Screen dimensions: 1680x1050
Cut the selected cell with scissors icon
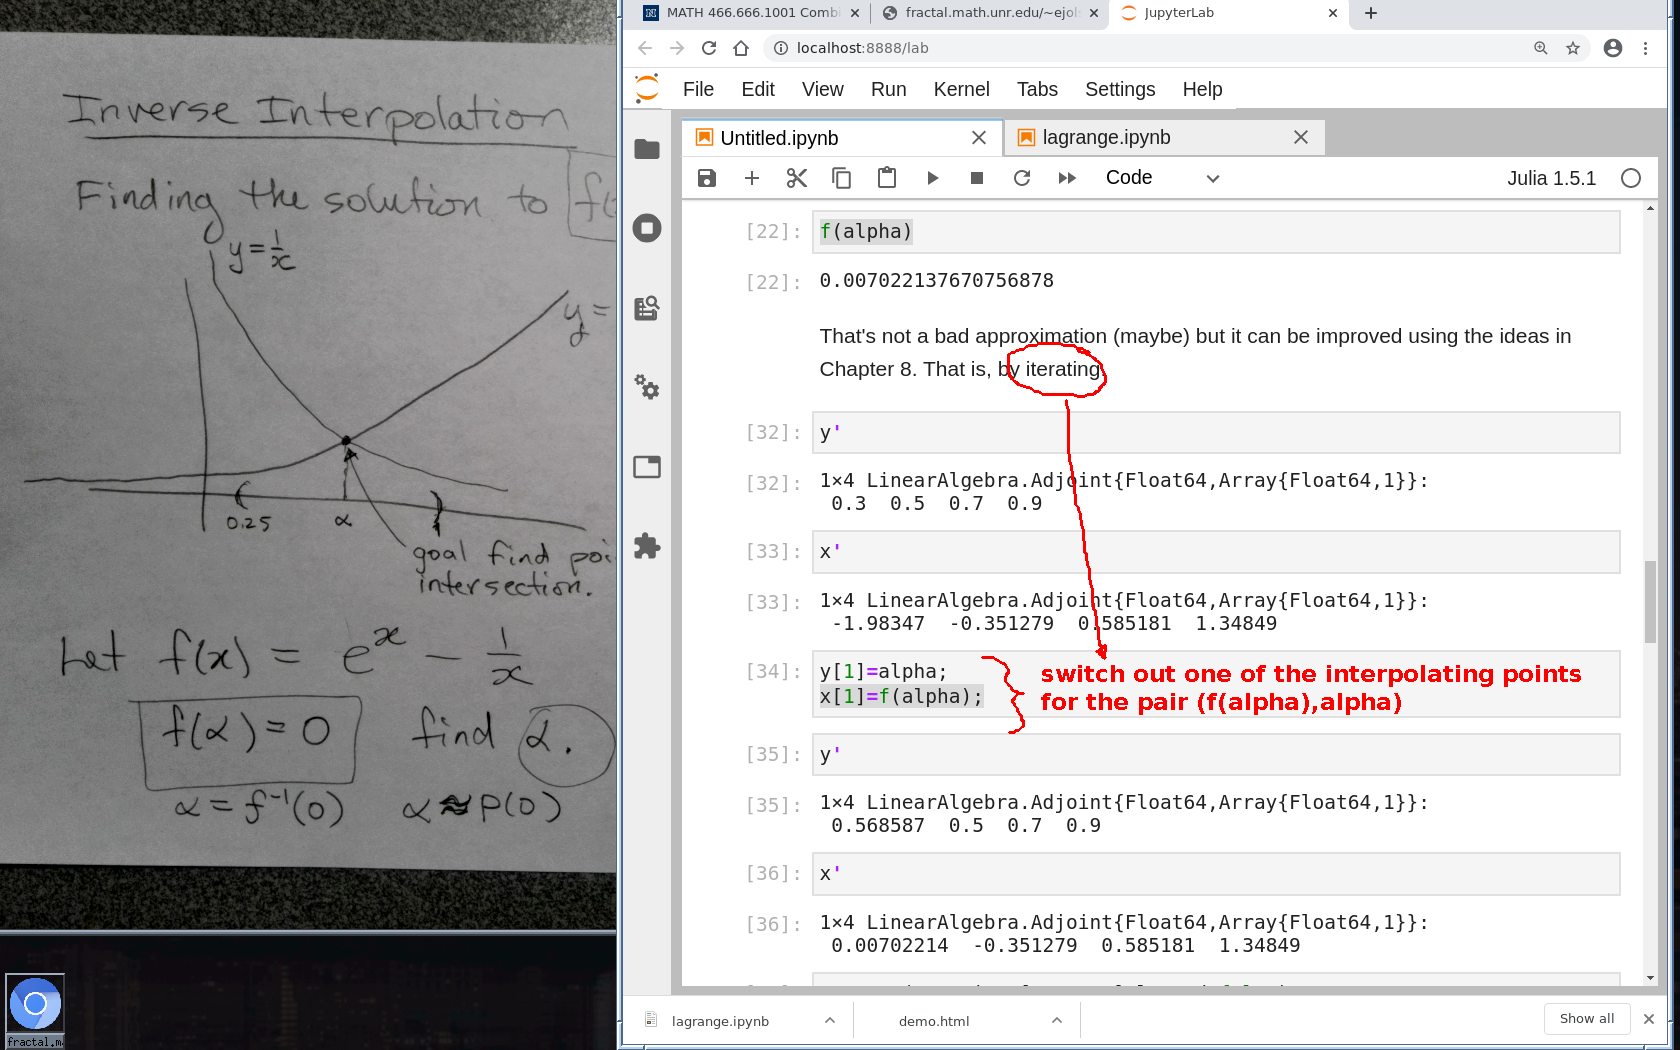click(797, 178)
